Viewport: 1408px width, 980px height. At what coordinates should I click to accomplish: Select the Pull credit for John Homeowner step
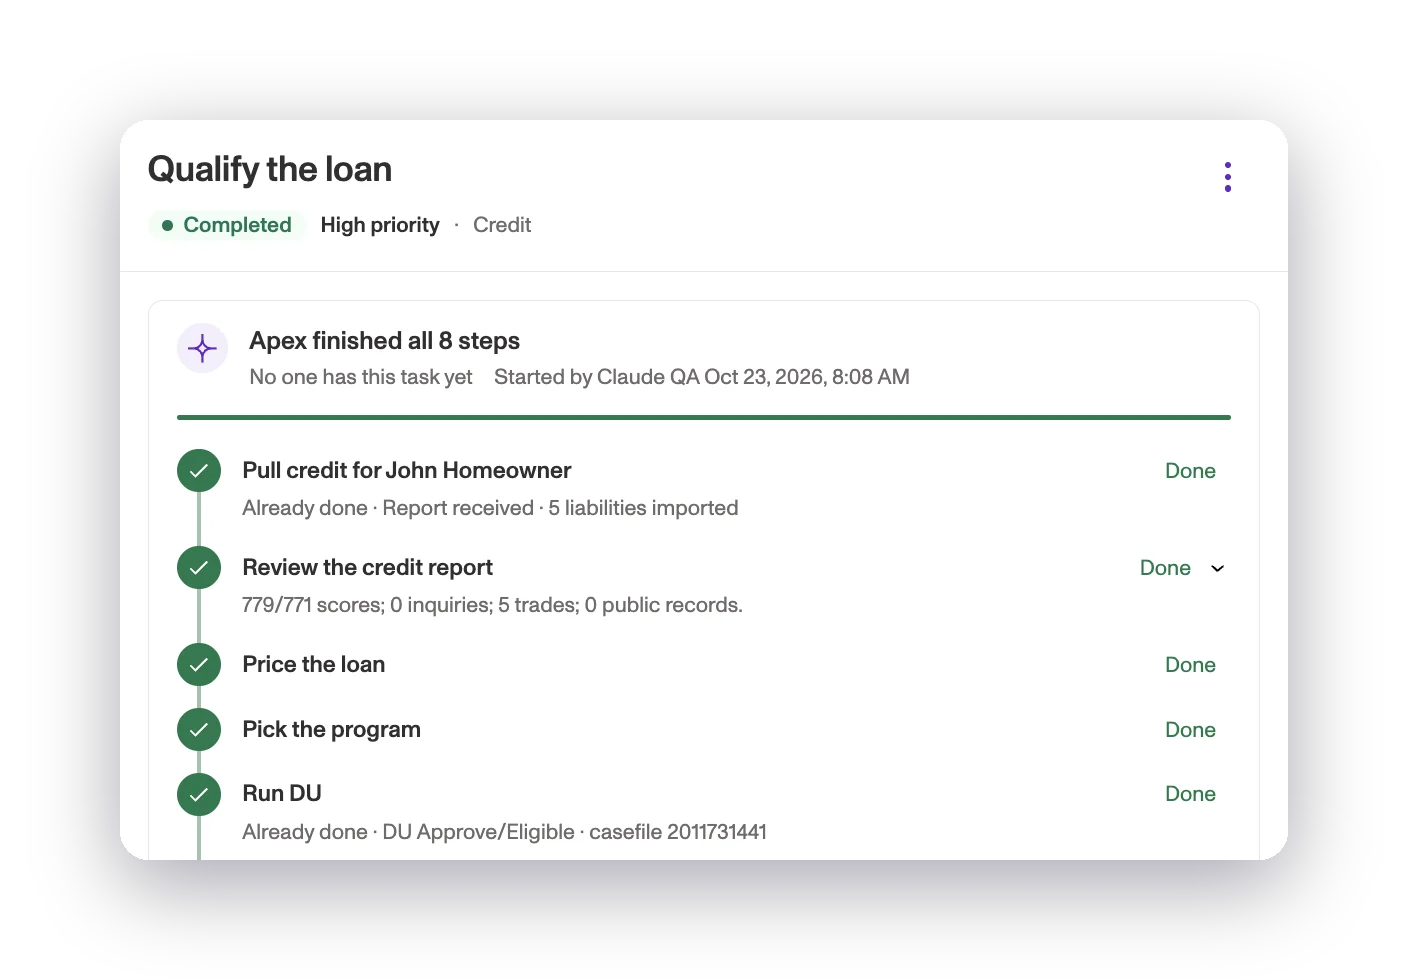(x=407, y=471)
